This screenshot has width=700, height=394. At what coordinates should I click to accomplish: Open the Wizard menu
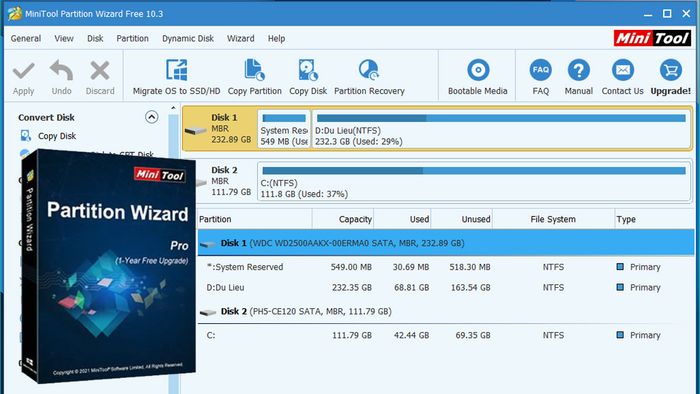tap(241, 38)
